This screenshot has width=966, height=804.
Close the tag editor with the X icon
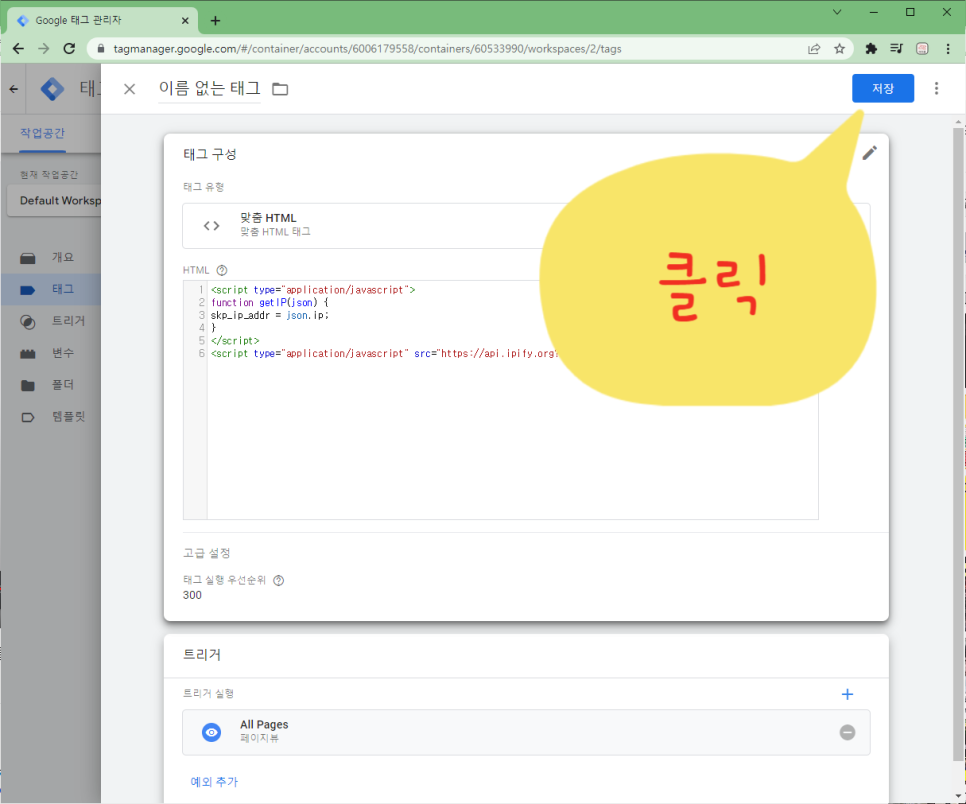(129, 89)
